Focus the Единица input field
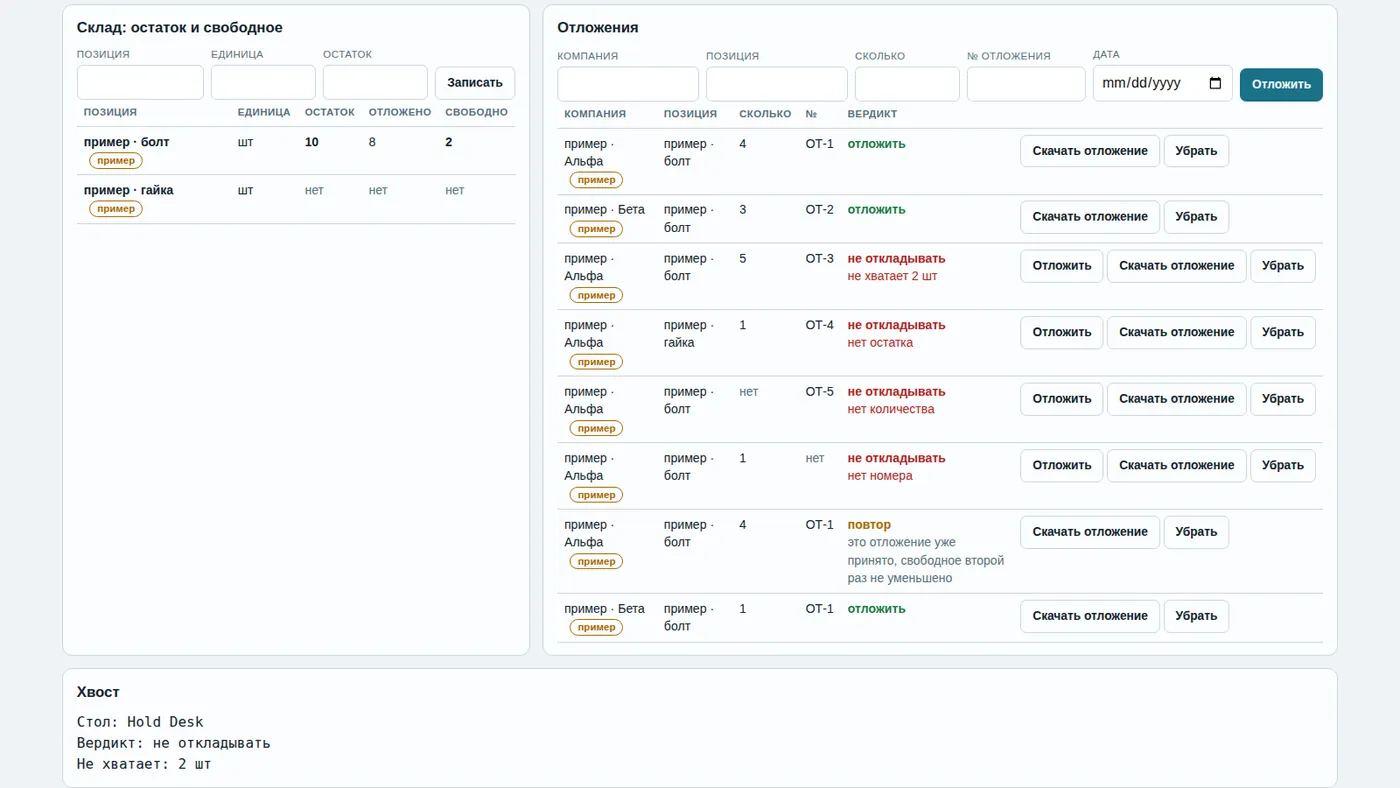The image size is (1400, 788). click(263, 83)
